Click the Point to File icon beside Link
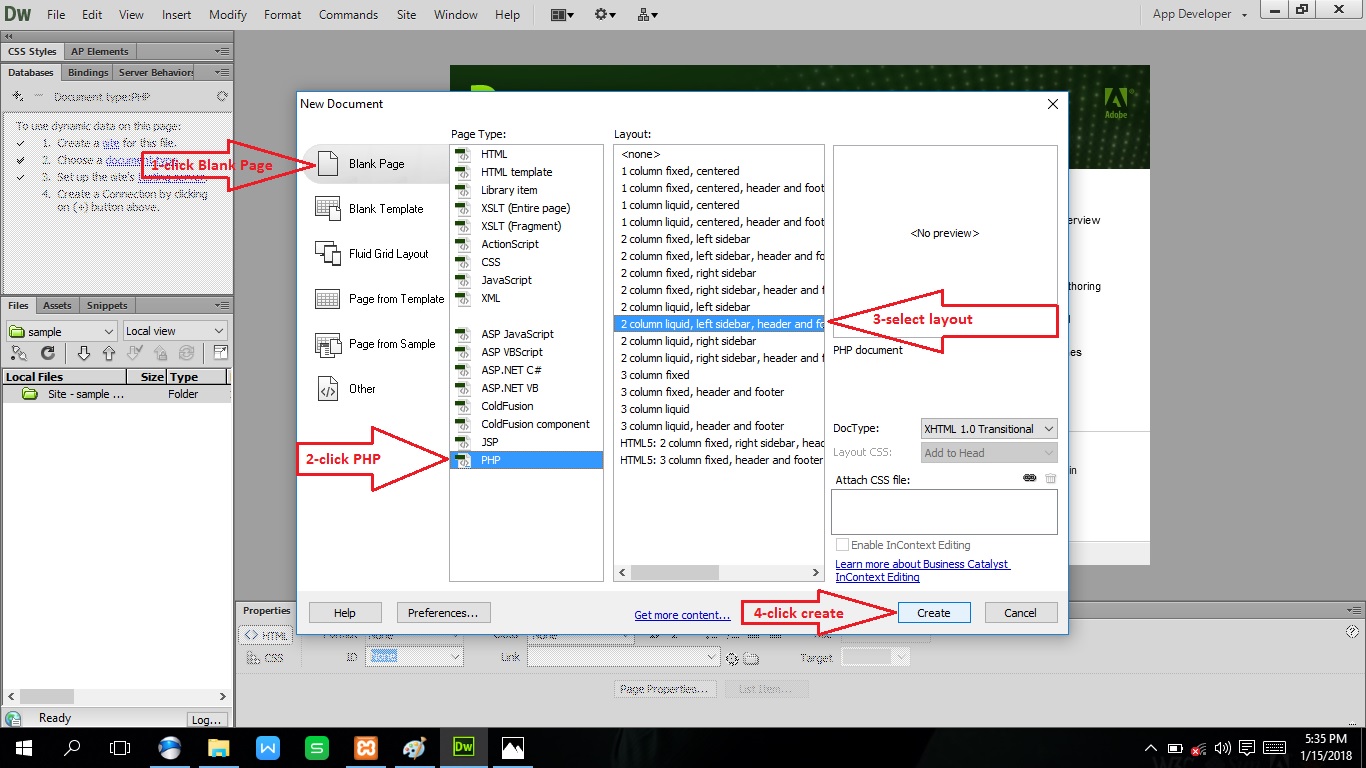The height and width of the screenshot is (768, 1366). point(733,658)
